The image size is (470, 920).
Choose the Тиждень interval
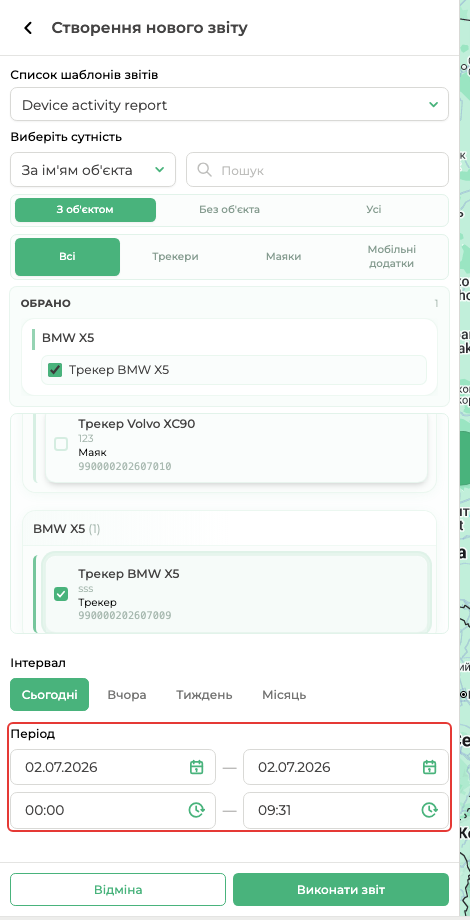tap(204, 695)
